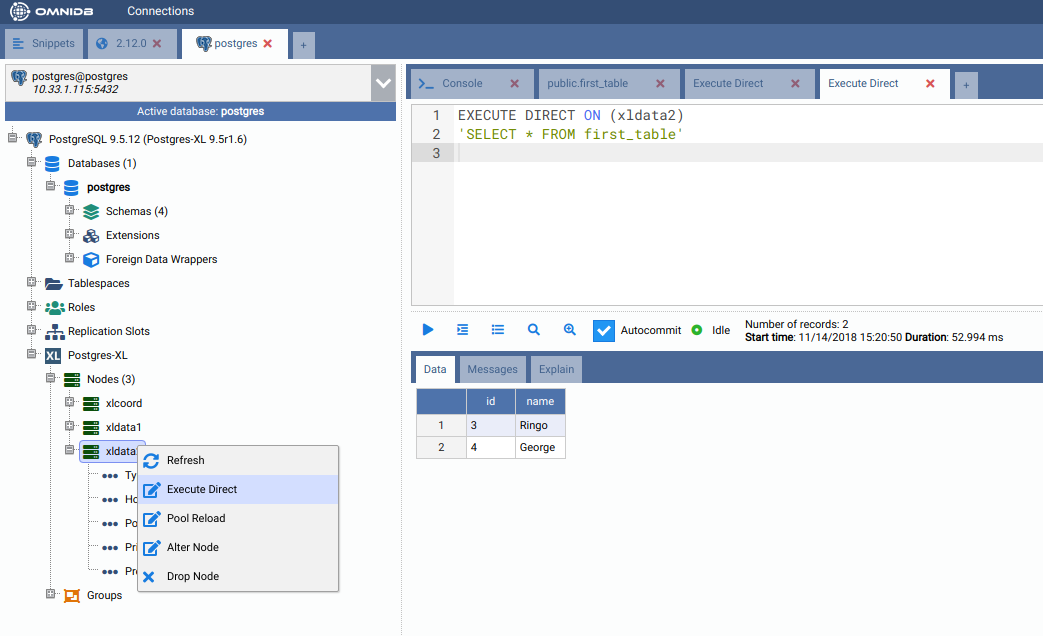Select Execute Direct in context menu
The height and width of the screenshot is (636, 1043).
(202, 490)
